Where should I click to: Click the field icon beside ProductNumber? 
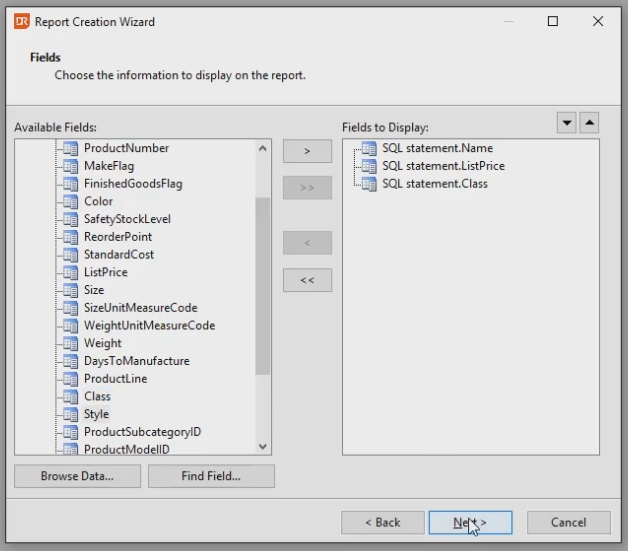[71, 148]
